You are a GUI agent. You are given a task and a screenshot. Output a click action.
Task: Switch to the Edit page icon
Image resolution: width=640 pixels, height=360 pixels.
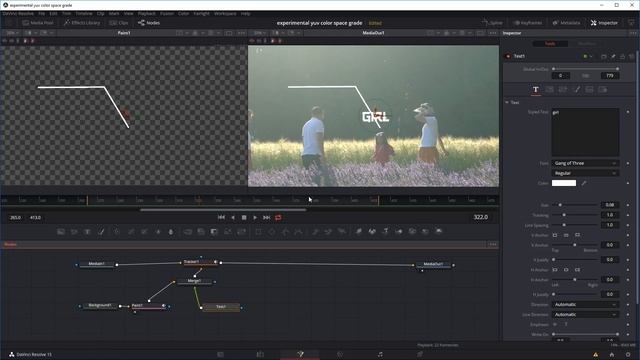coord(260,354)
